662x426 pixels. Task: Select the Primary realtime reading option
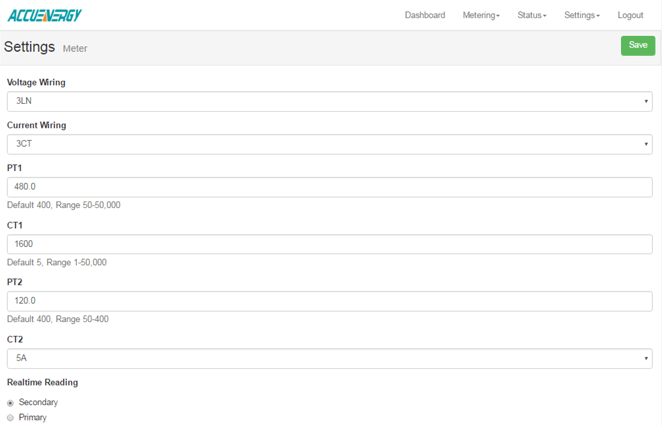(10, 418)
